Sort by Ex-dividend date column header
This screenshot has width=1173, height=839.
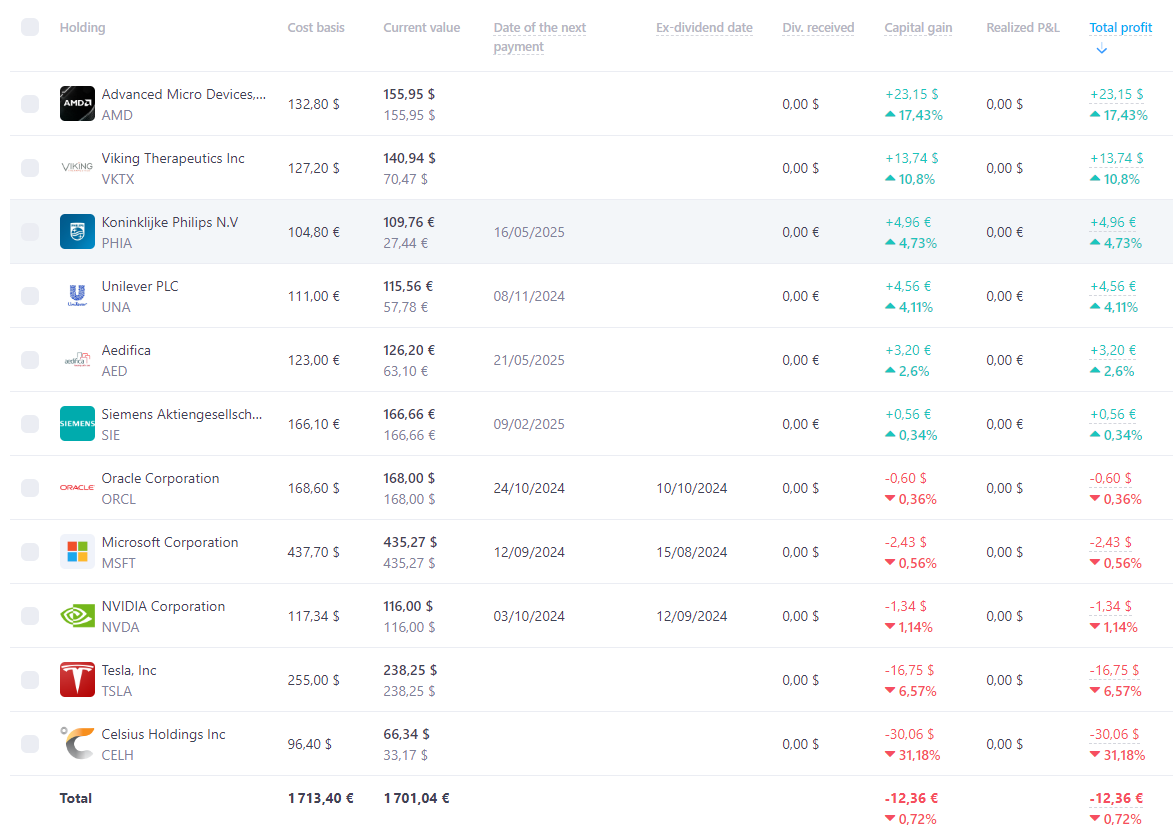click(x=704, y=28)
